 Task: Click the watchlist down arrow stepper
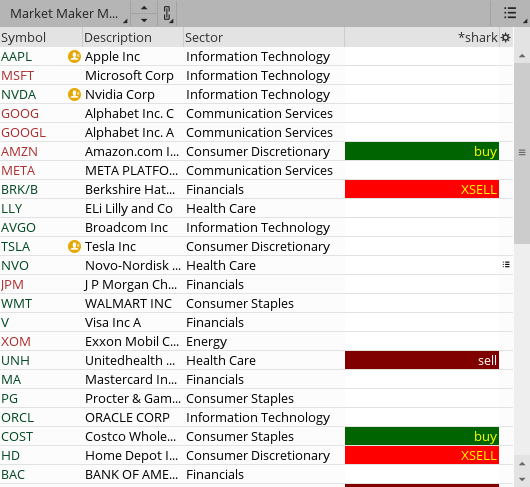pyautogui.click(x=144, y=20)
